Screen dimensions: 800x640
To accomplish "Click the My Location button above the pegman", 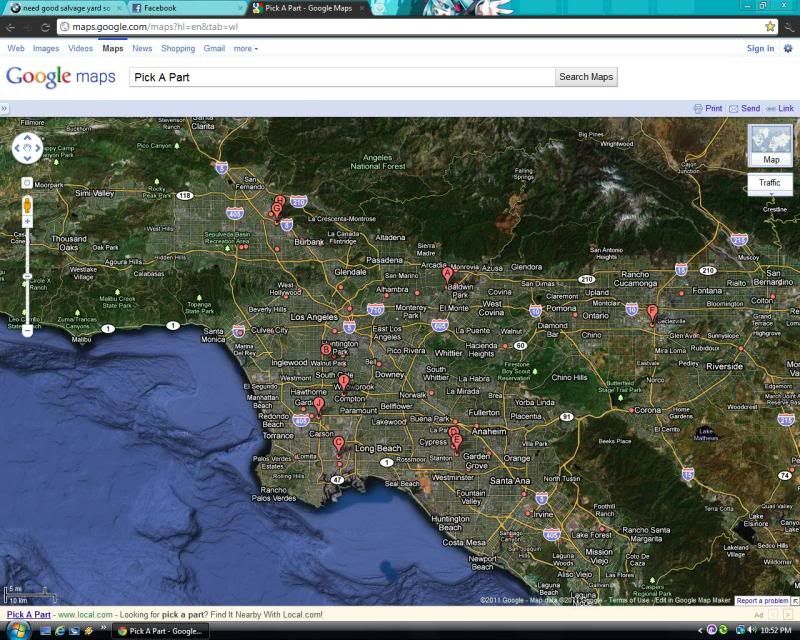I will click(x=27, y=183).
